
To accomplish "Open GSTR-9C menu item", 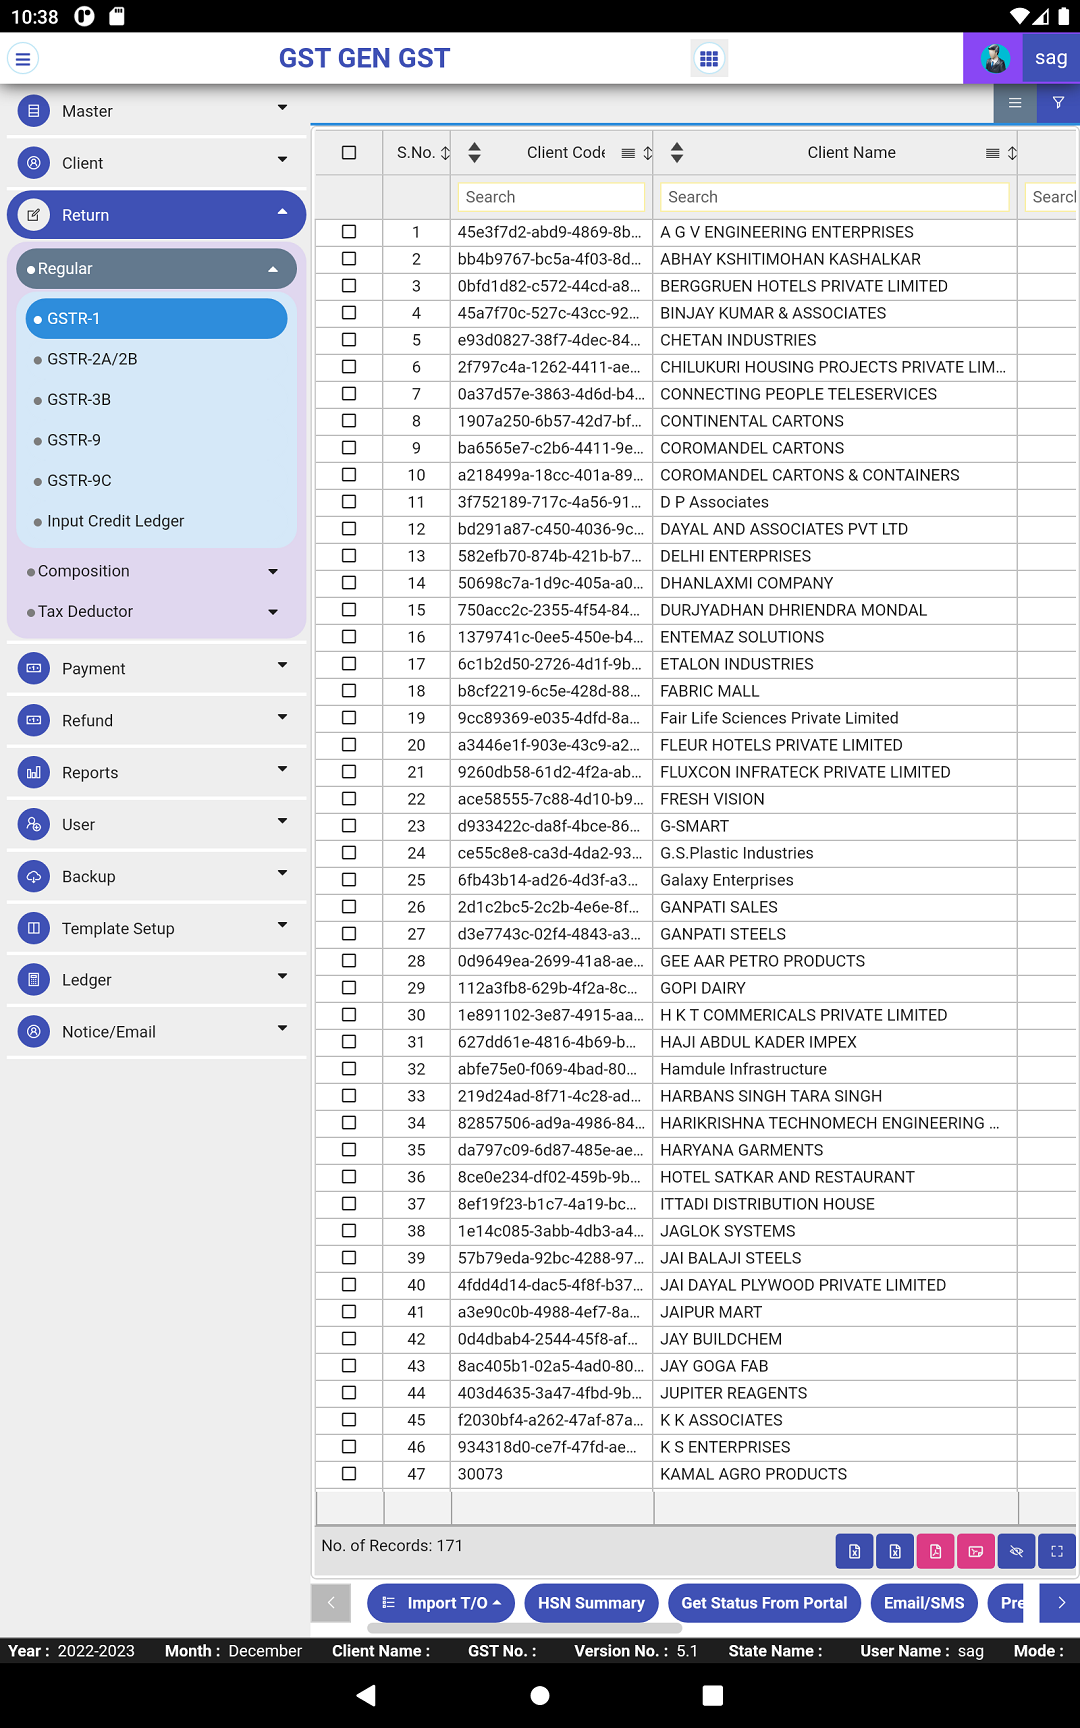I will (x=79, y=481).
